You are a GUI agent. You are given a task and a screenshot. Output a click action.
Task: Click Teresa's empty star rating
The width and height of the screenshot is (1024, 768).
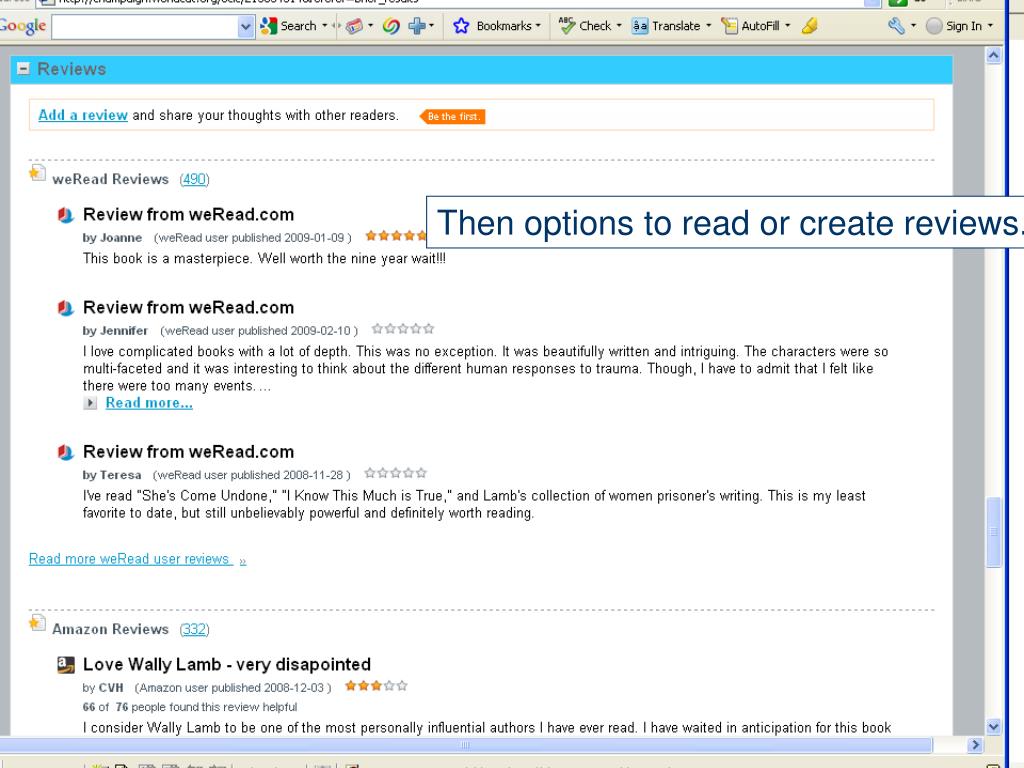396,473
